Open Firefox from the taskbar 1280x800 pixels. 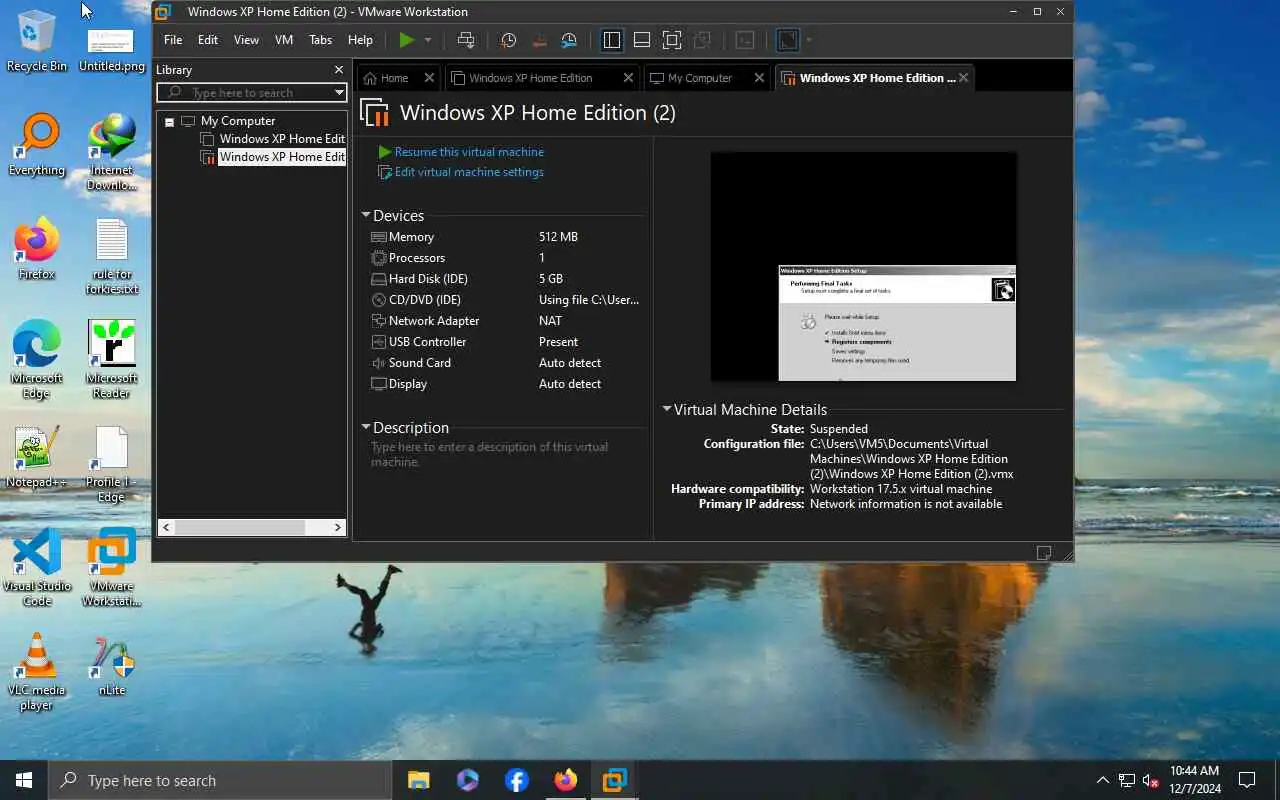click(566, 780)
